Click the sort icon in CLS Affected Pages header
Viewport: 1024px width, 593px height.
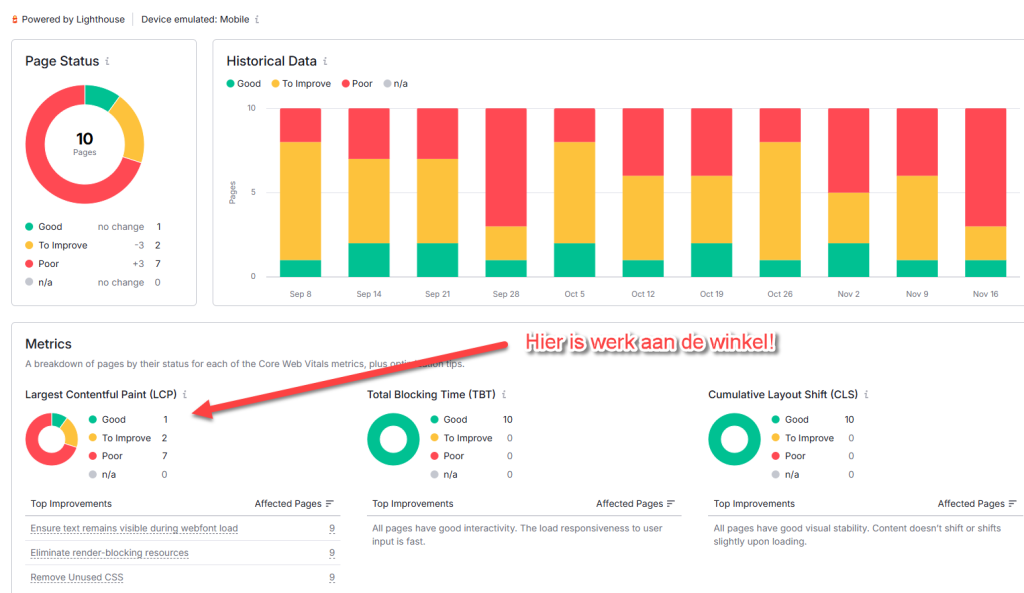point(1012,504)
